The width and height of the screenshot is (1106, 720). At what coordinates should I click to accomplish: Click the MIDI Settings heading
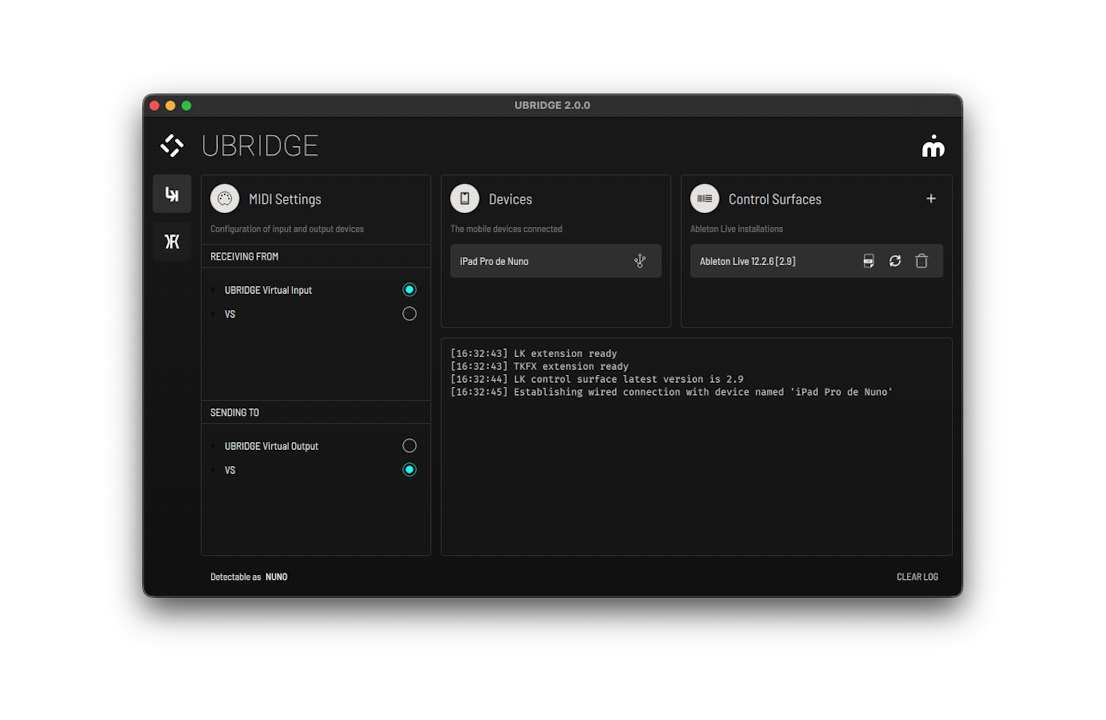(285, 199)
